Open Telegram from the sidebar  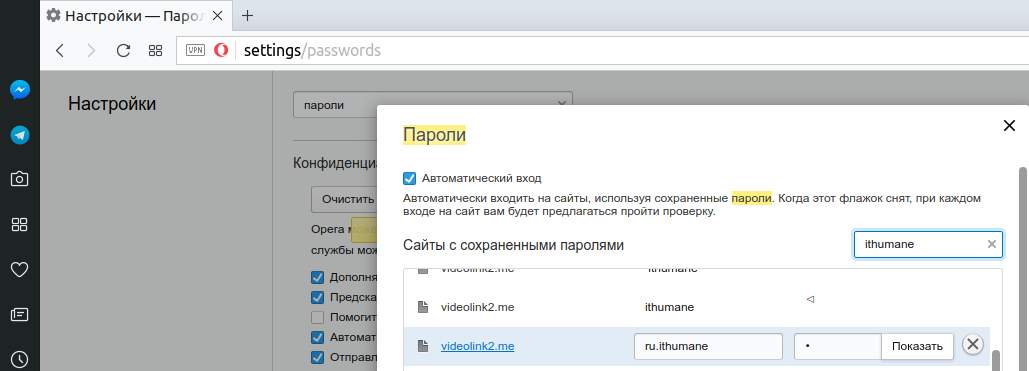click(x=20, y=135)
